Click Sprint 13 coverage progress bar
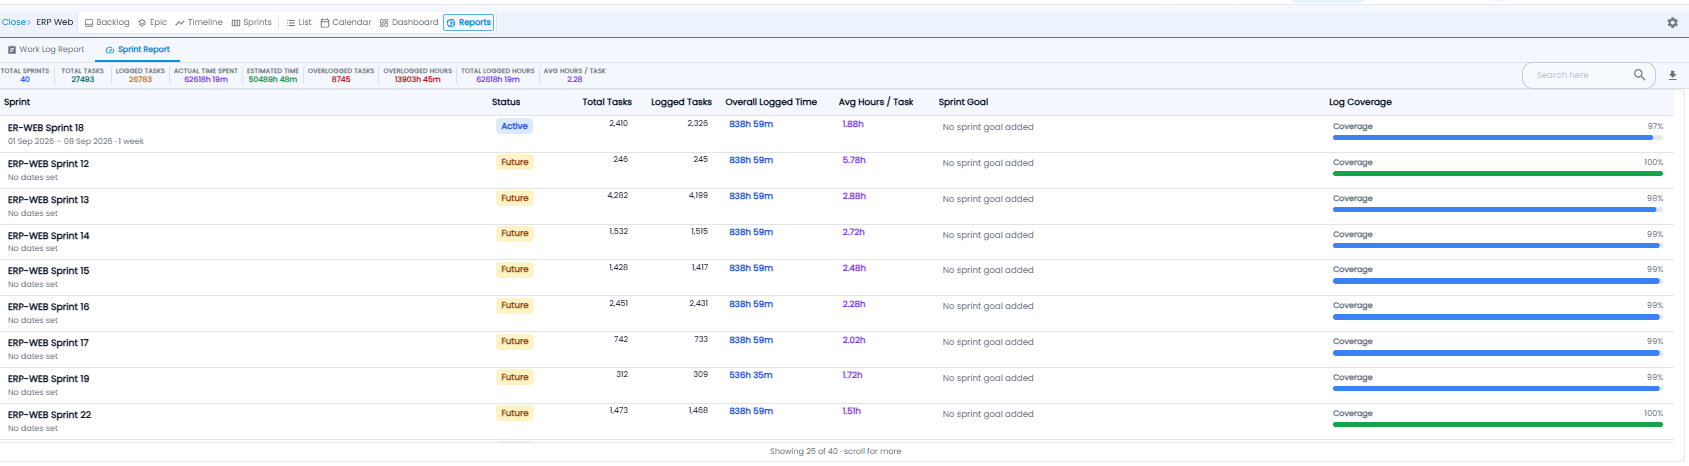Image resolution: width=1689 pixels, height=466 pixels. point(1498,210)
